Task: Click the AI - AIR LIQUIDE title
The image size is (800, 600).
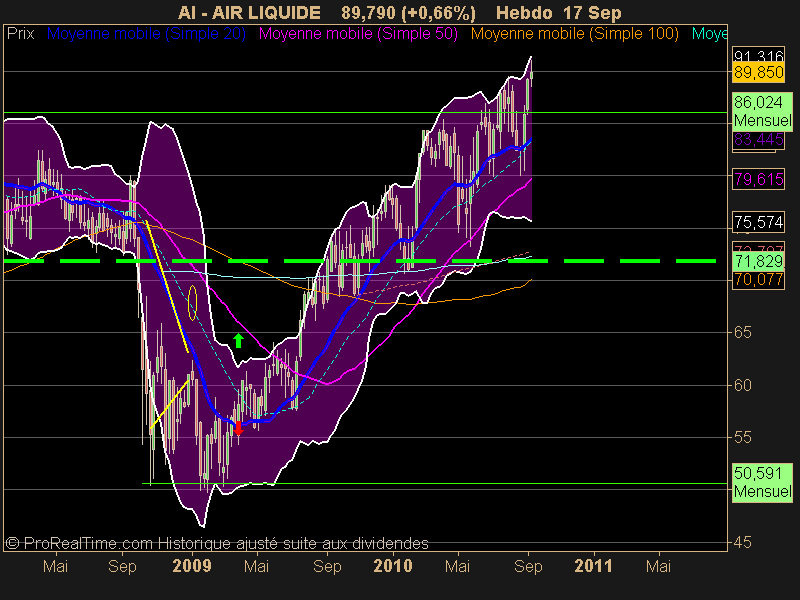Action: click(249, 13)
